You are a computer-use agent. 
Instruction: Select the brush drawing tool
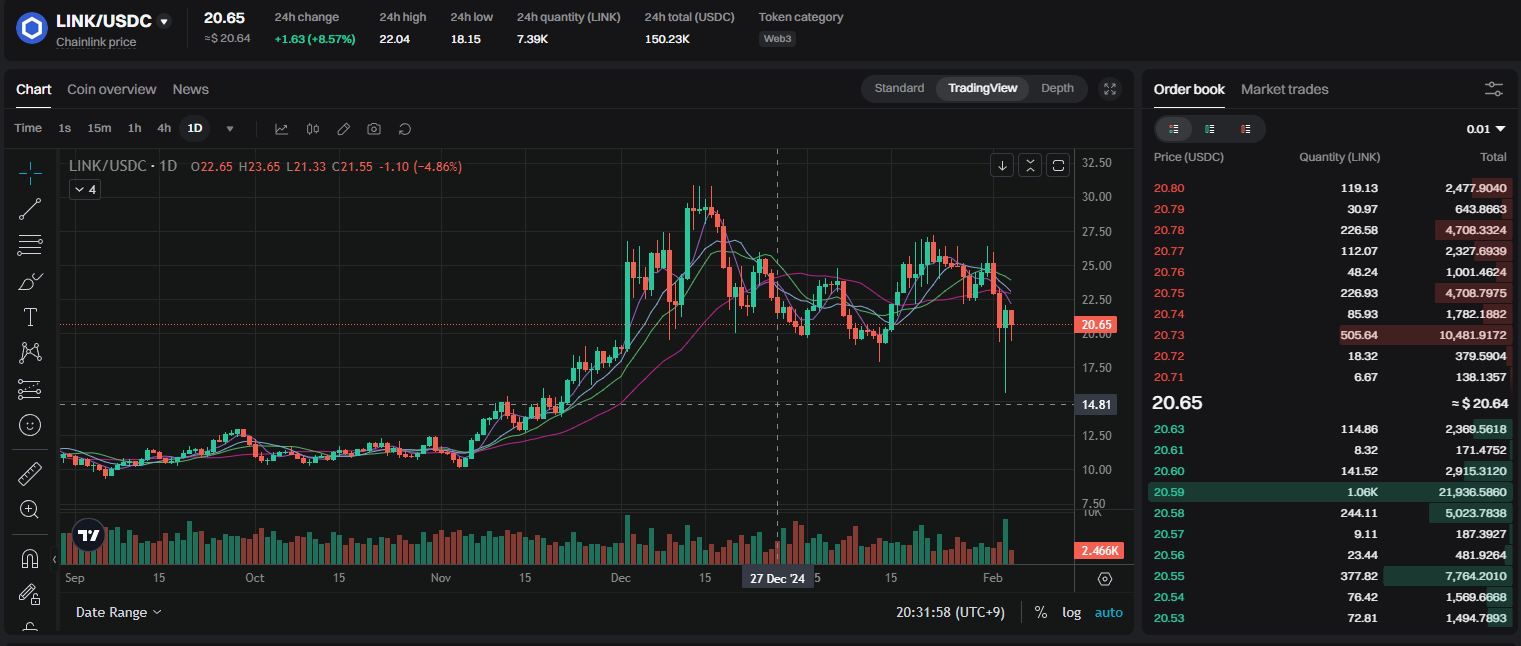click(30, 281)
